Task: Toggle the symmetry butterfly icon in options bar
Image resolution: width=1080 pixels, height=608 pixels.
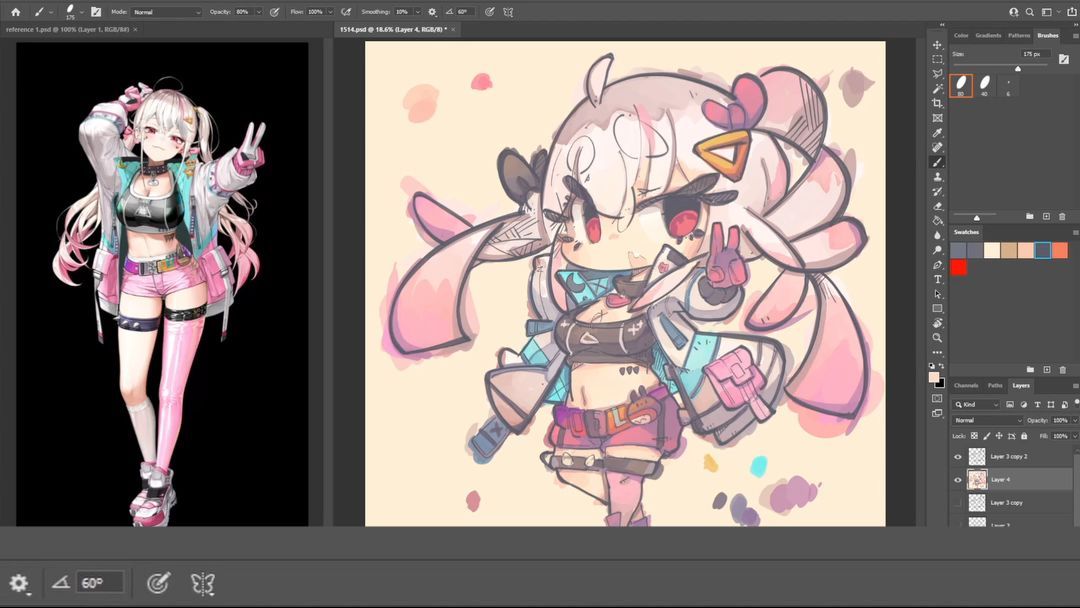Action: [508, 12]
